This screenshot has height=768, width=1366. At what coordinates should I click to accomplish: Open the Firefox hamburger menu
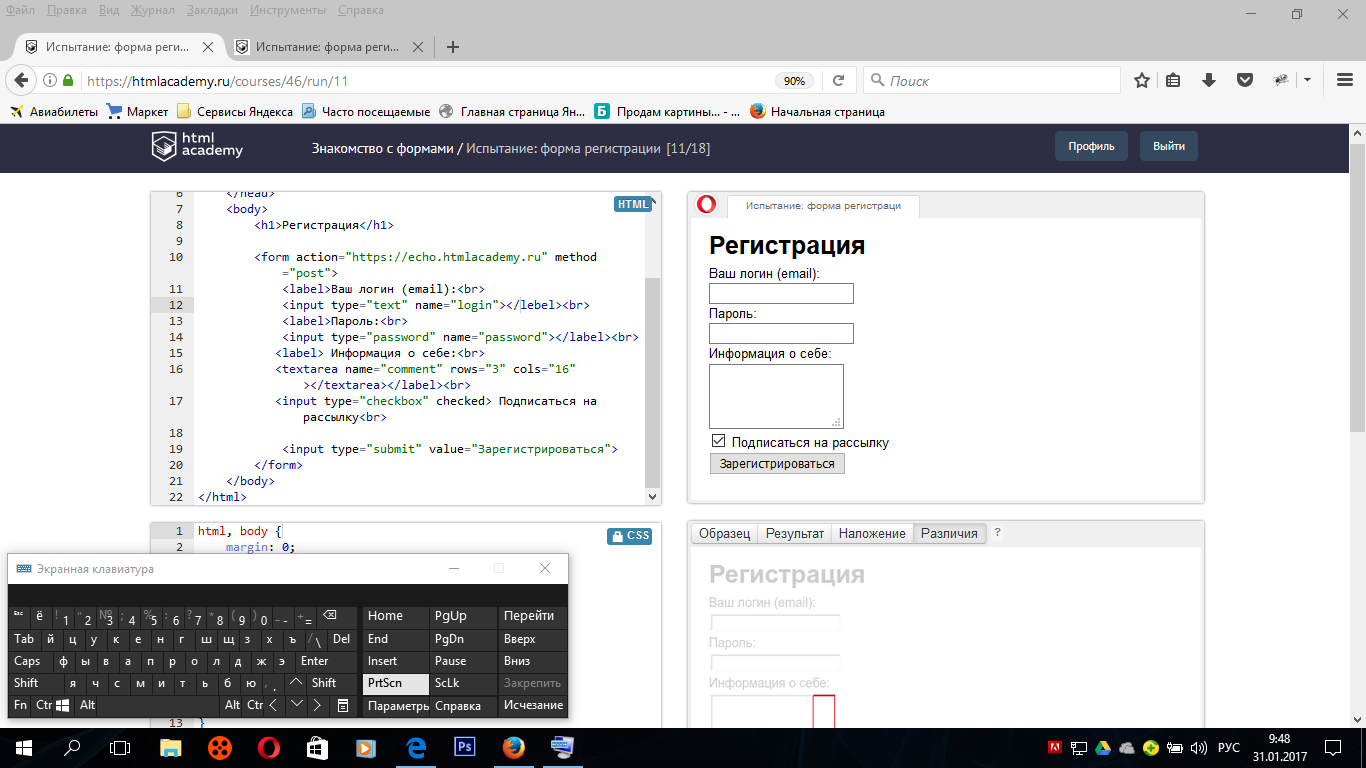pyautogui.click(x=1345, y=81)
